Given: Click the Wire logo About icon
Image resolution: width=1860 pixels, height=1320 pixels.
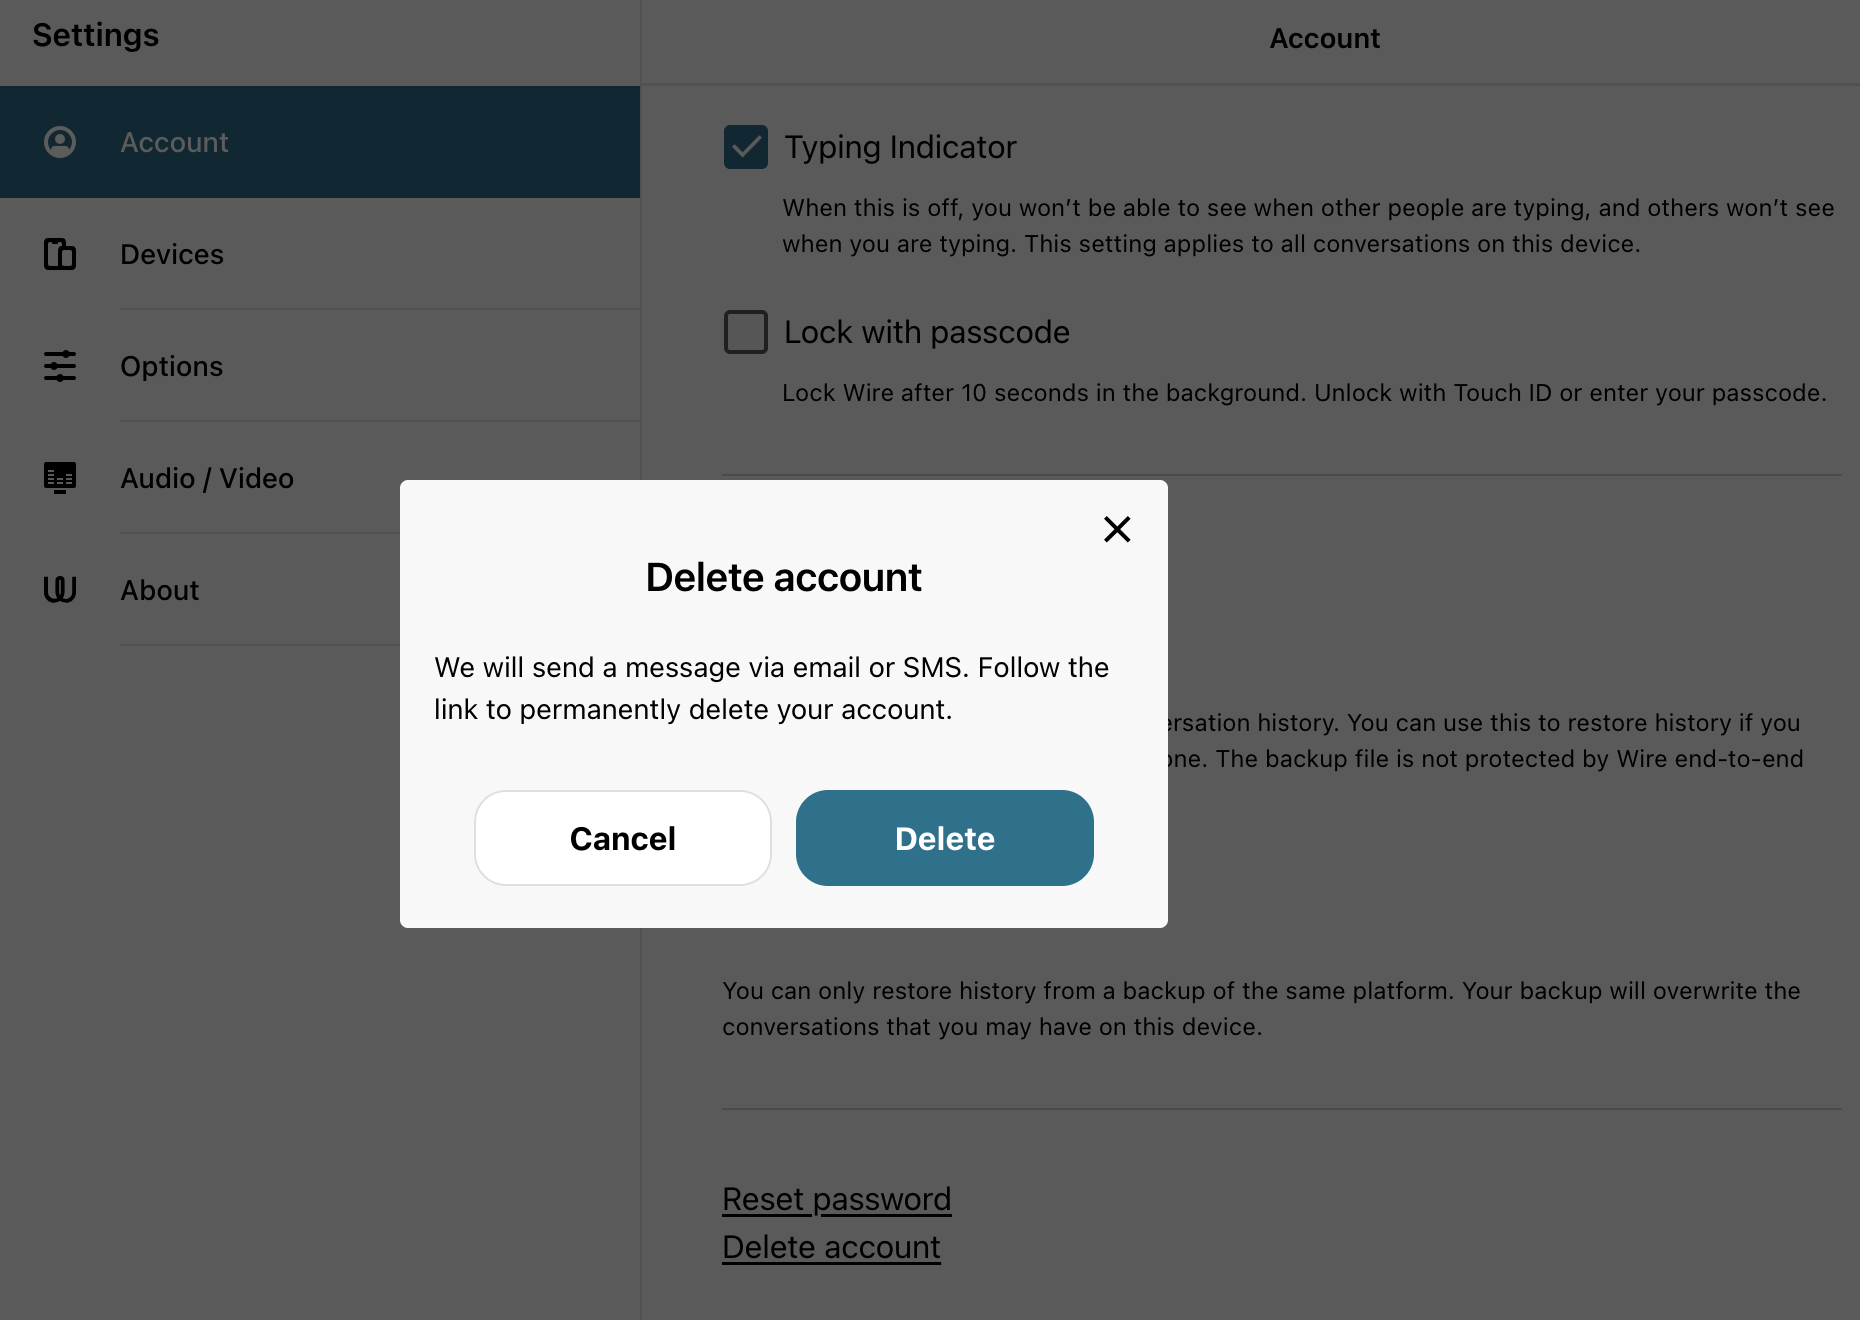Looking at the screenshot, I should click(x=60, y=590).
